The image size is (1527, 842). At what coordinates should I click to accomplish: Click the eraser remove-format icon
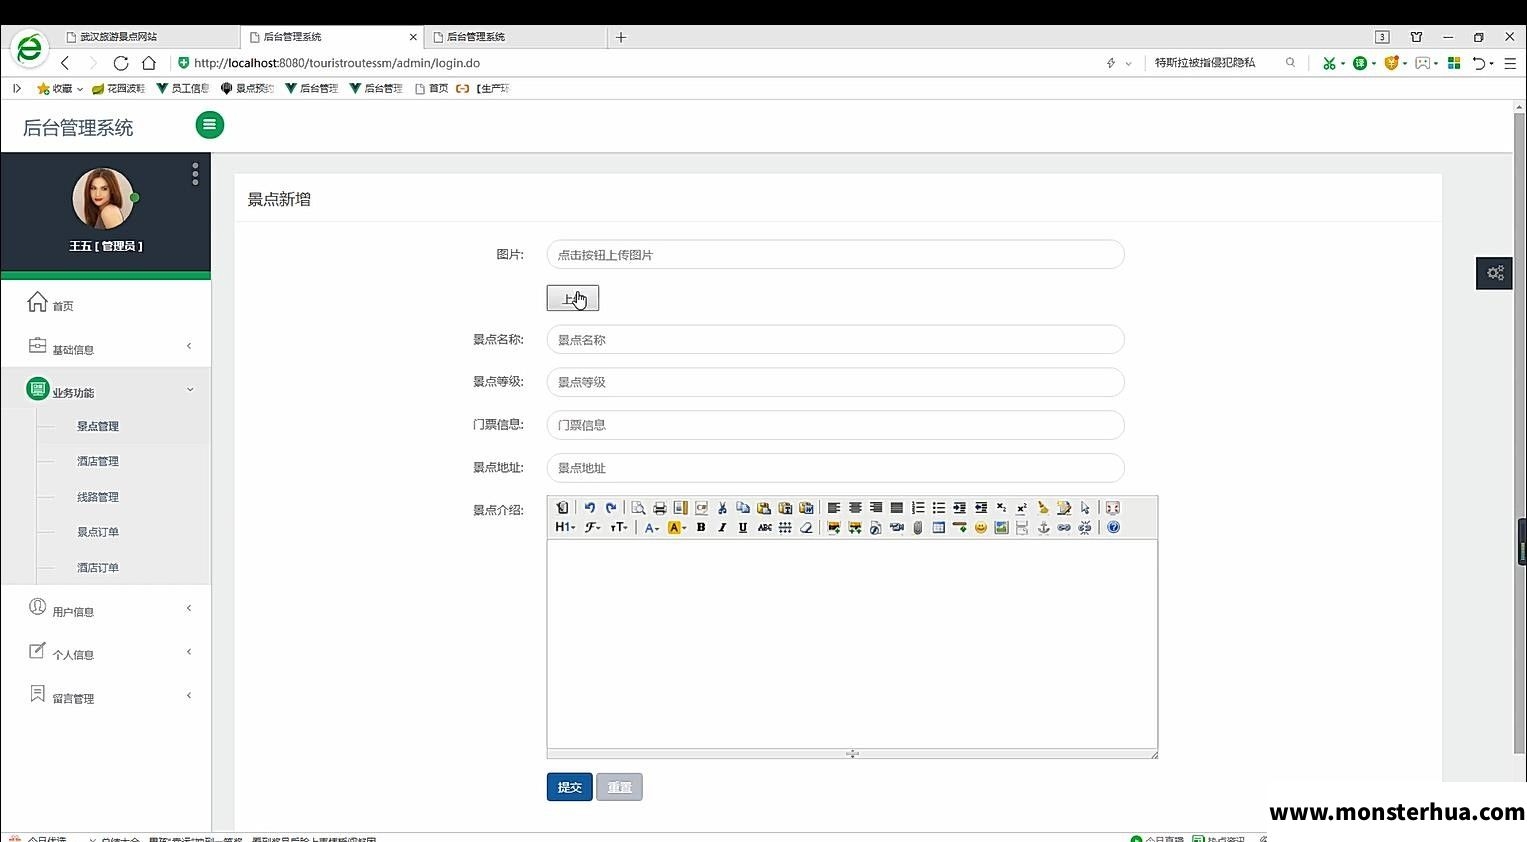click(807, 527)
